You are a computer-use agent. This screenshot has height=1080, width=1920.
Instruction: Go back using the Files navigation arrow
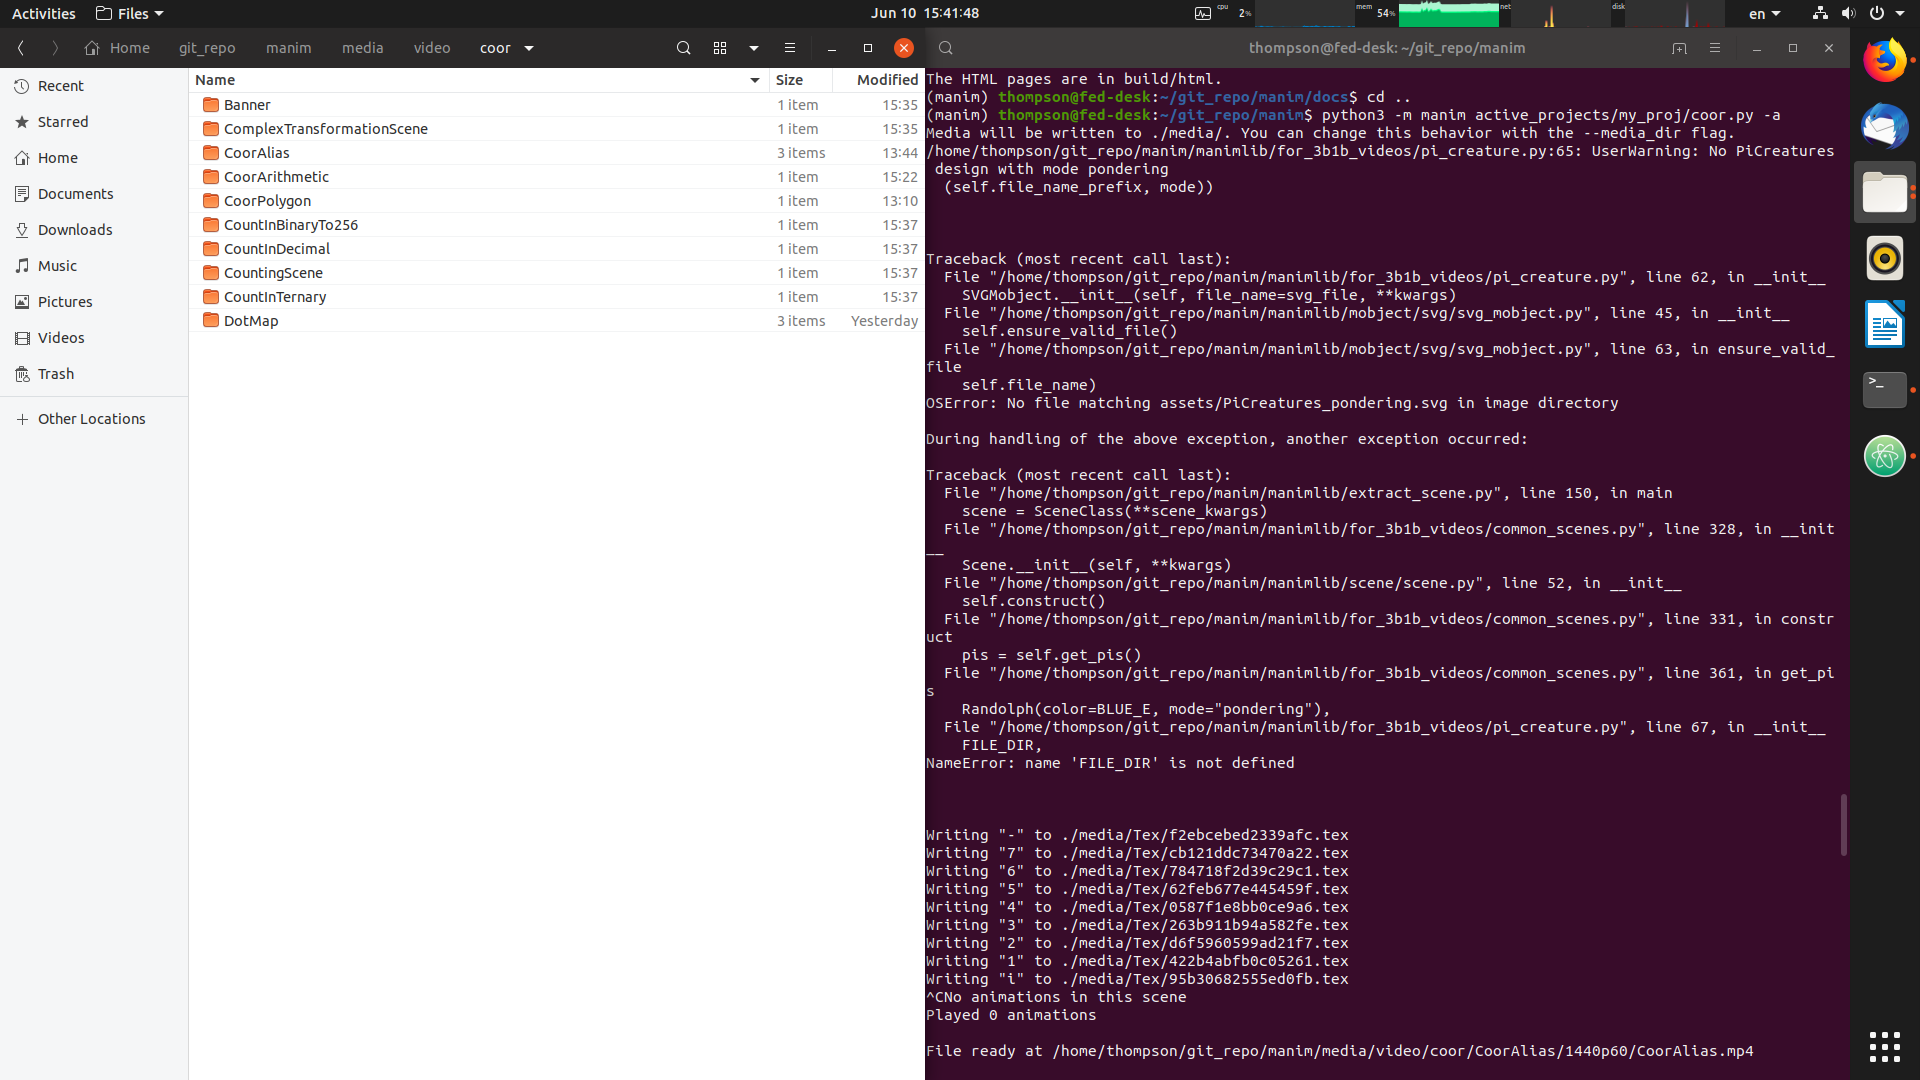(x=20, y=47)
